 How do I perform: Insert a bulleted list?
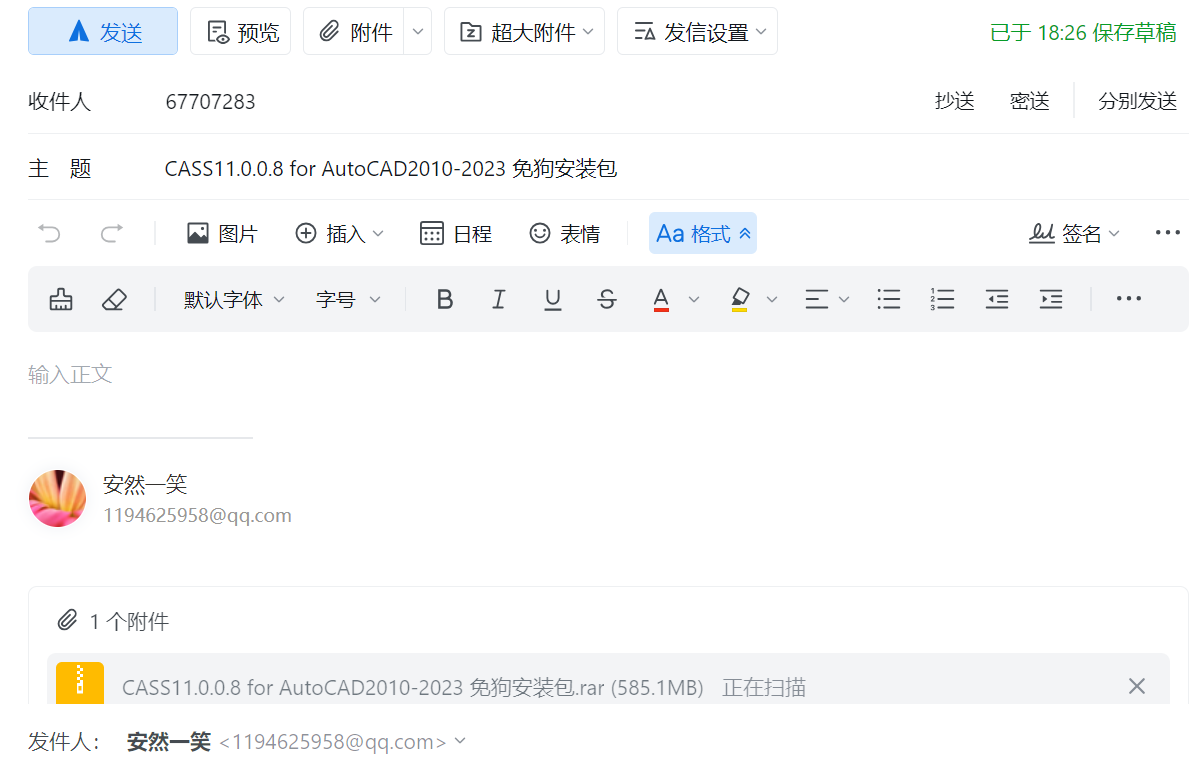pos(888,299)
